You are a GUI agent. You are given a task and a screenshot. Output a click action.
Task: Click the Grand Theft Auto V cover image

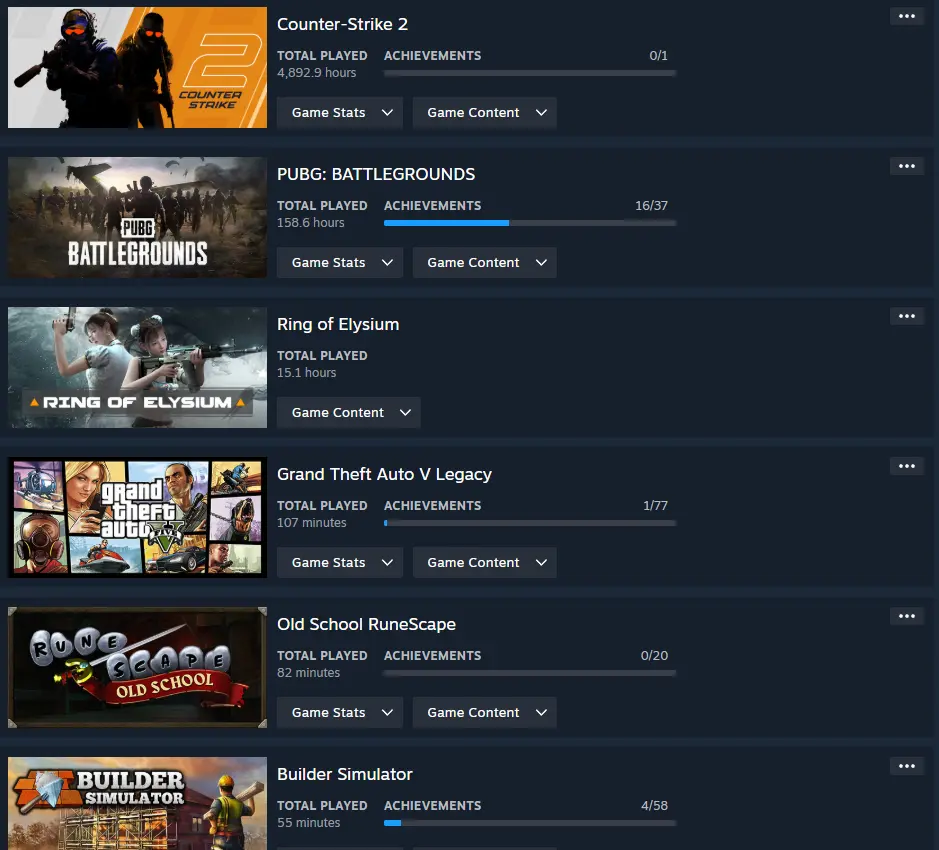pos(137,518)
